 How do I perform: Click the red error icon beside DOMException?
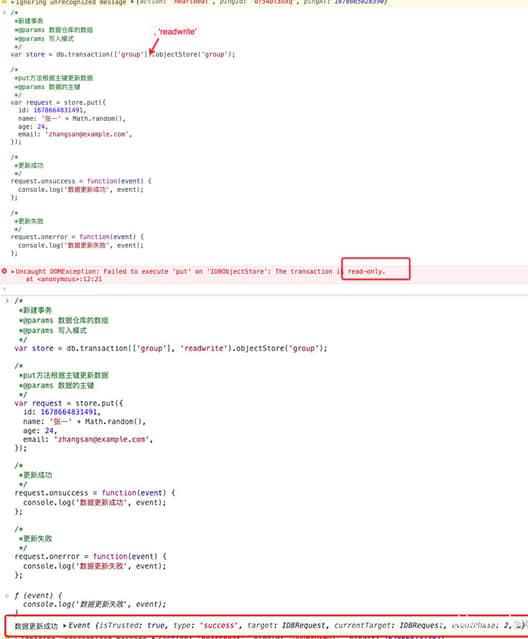point(4,271)
